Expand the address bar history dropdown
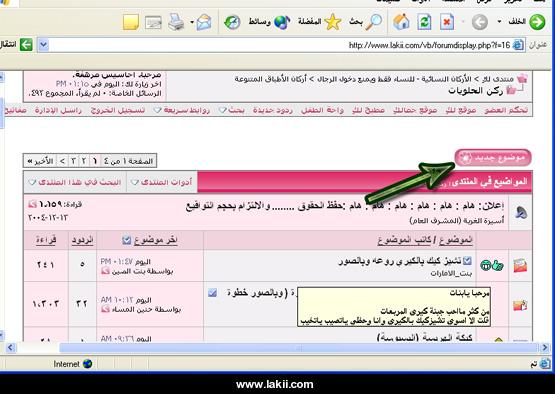Screen dimensions: 555x394 pos(44,45)
